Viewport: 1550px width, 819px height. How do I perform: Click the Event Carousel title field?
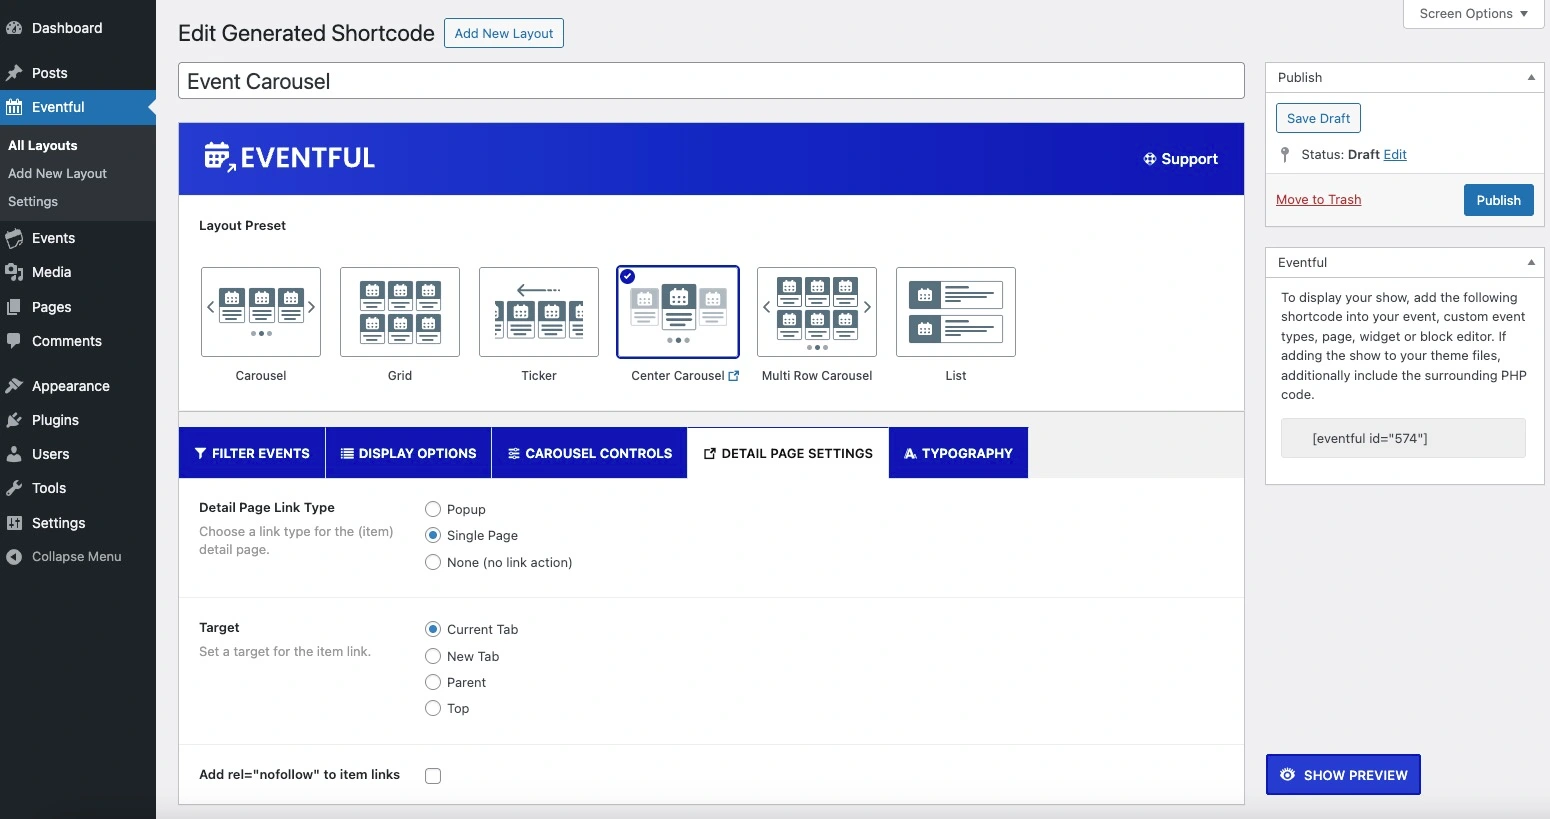711,81
